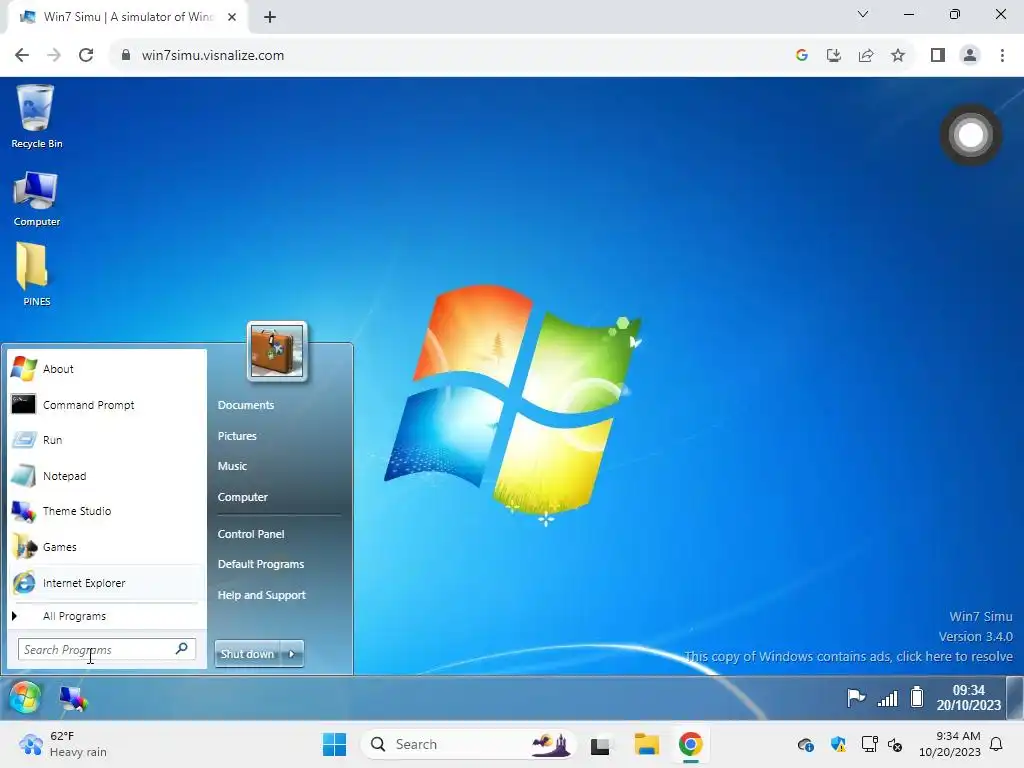
Task: Open Pictures in Start menu right pane
Action: click(237, 436)
